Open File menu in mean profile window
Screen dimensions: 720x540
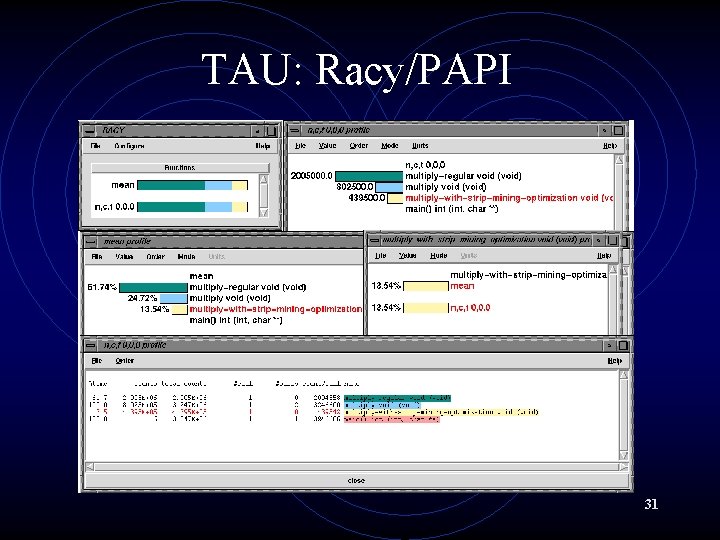pos(97,257)
